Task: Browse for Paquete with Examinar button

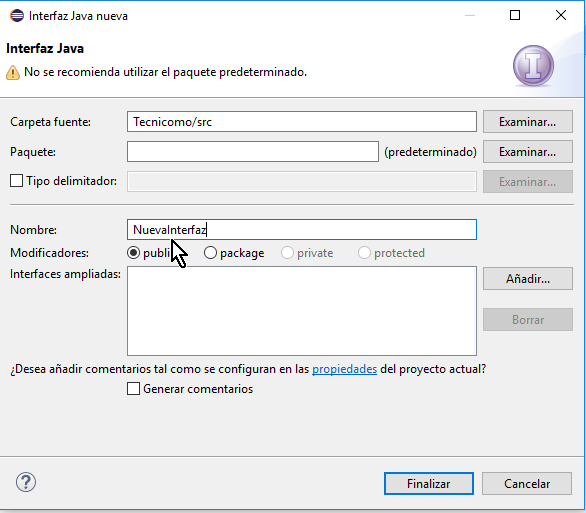Action: pyautogui.click(x=527, y=152)
